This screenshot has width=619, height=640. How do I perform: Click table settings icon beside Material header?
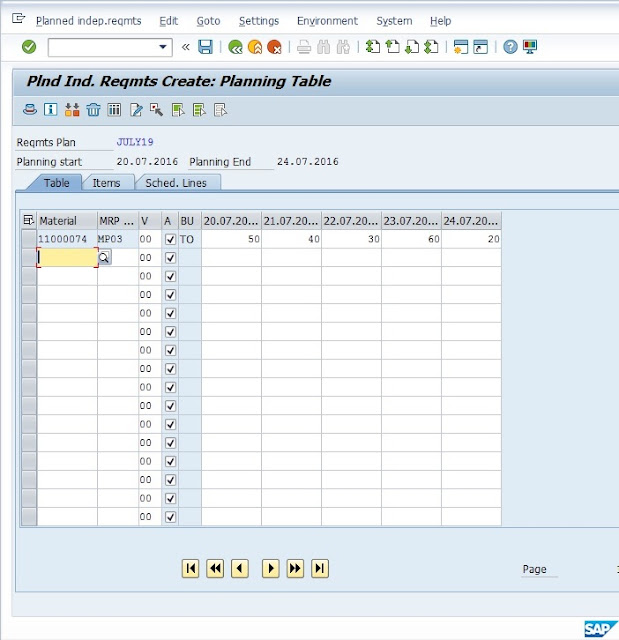pyautogui.click(x=29, y=220)
